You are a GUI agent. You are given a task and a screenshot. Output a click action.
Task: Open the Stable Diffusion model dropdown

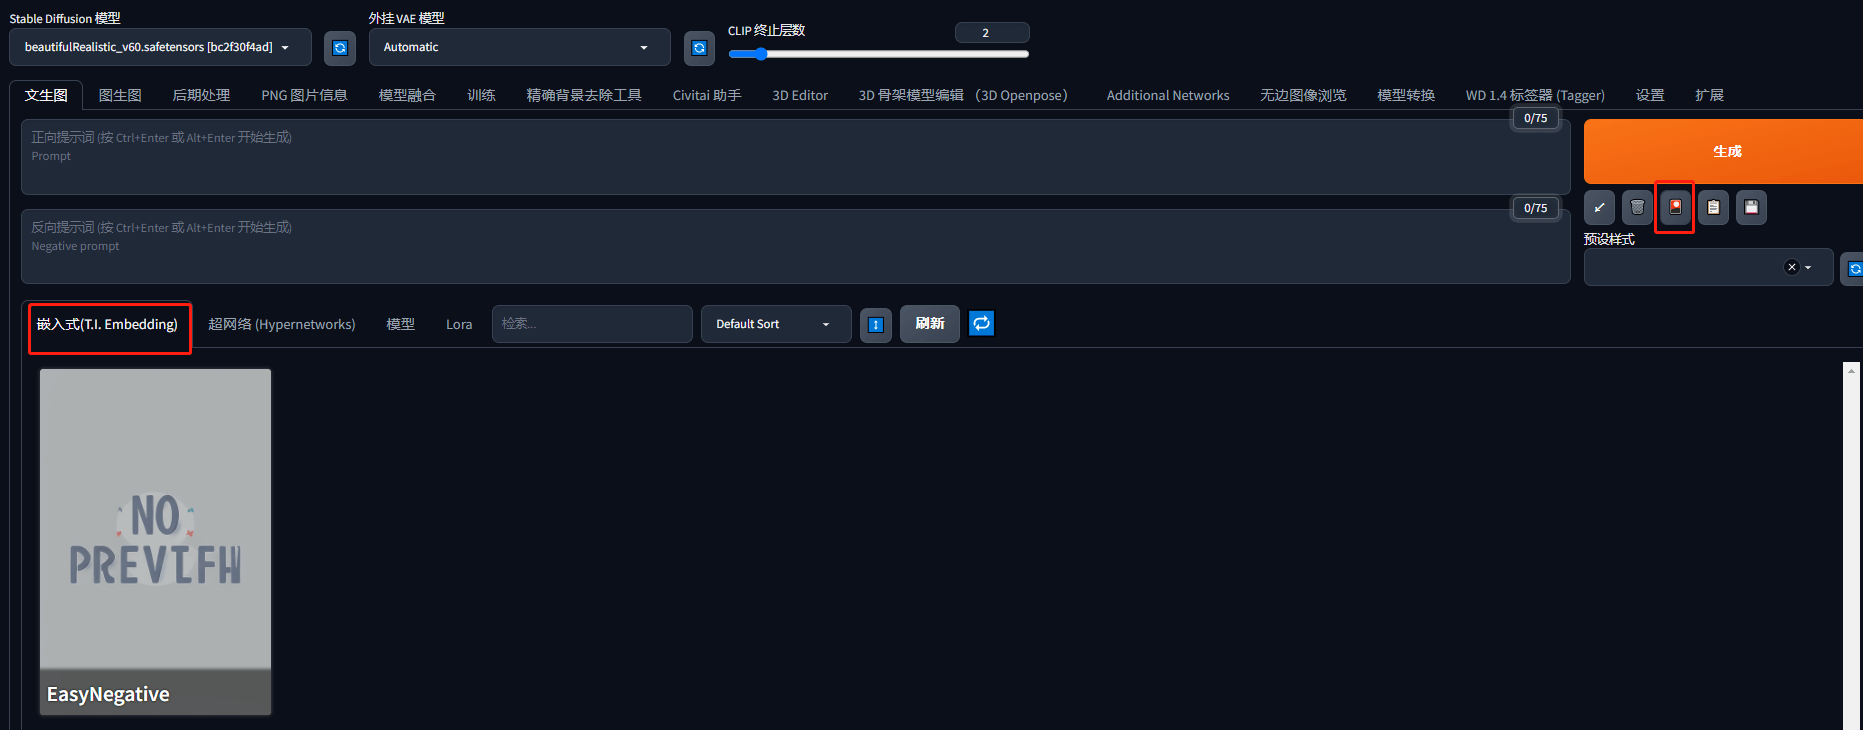[160, 47]
